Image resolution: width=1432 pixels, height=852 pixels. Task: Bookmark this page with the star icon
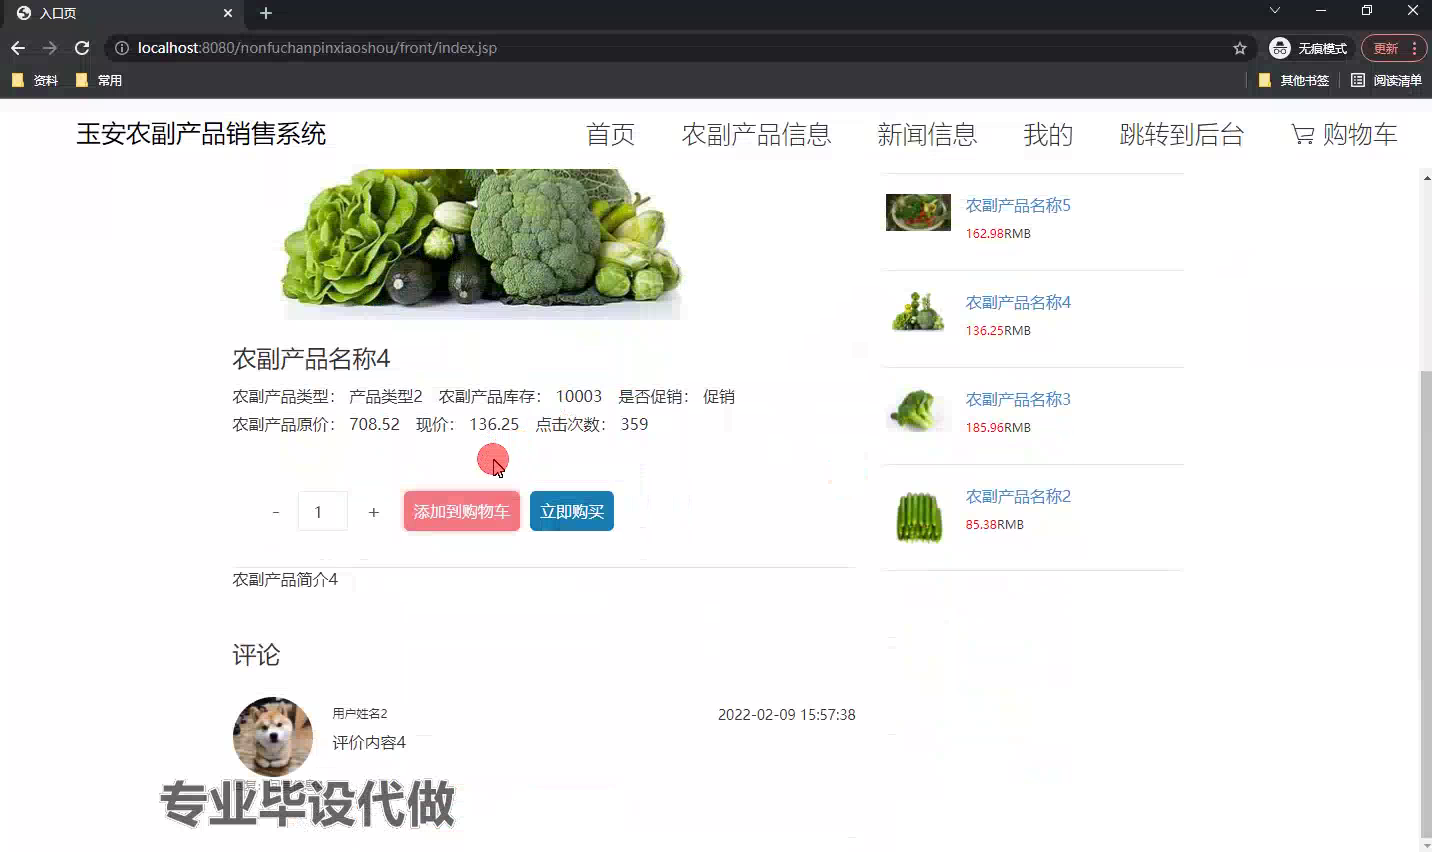(1240, 48)
